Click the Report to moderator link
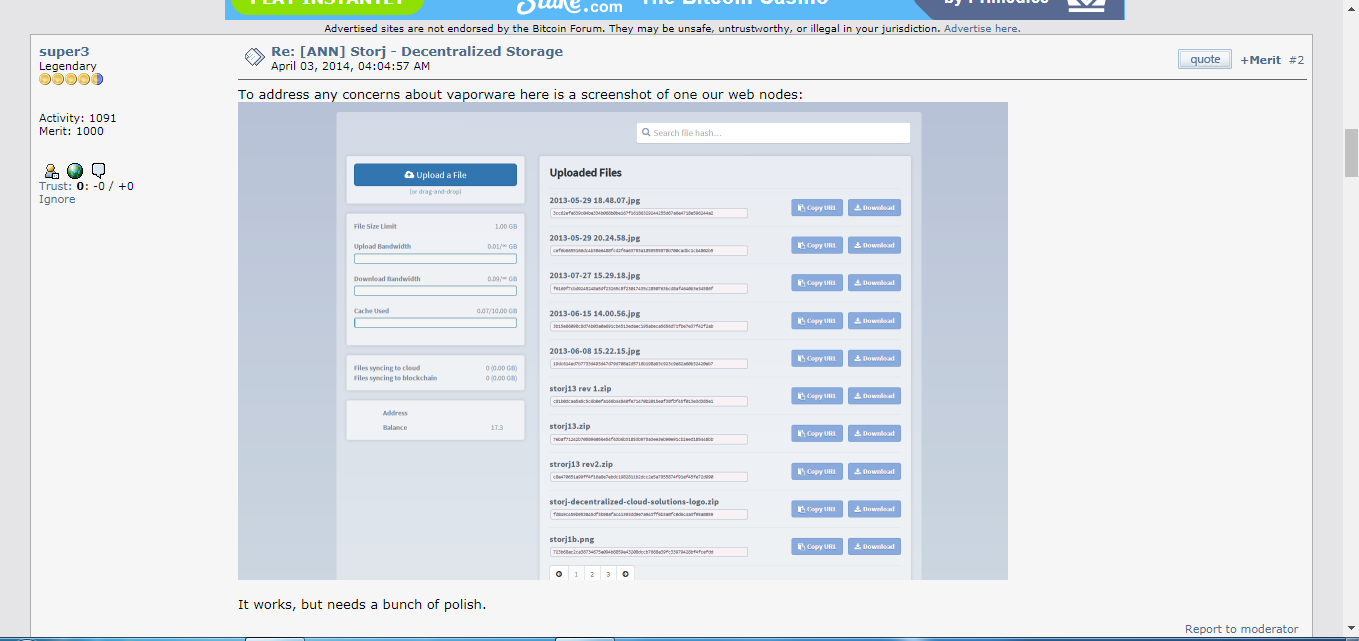 coord(1241,629)
